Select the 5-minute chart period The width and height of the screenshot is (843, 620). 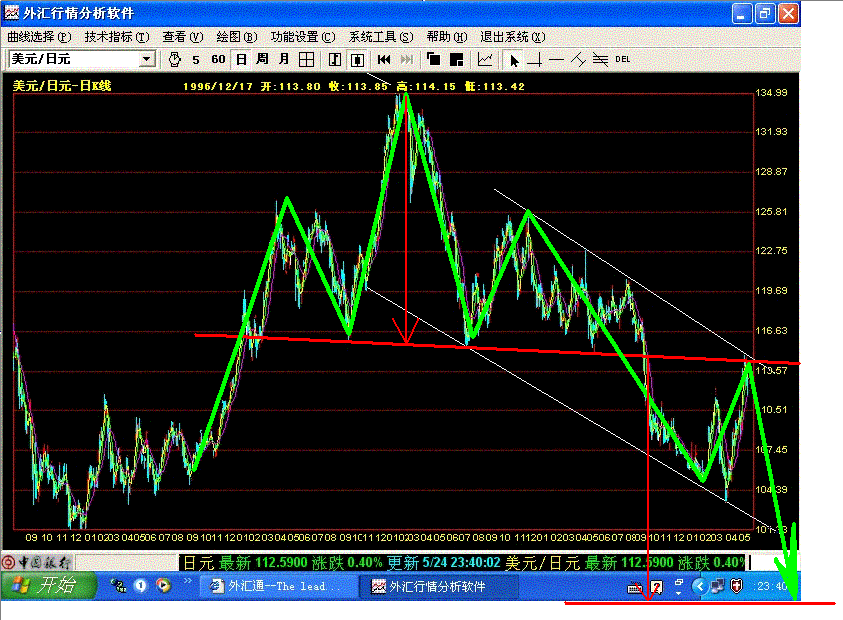coord(196,60)
